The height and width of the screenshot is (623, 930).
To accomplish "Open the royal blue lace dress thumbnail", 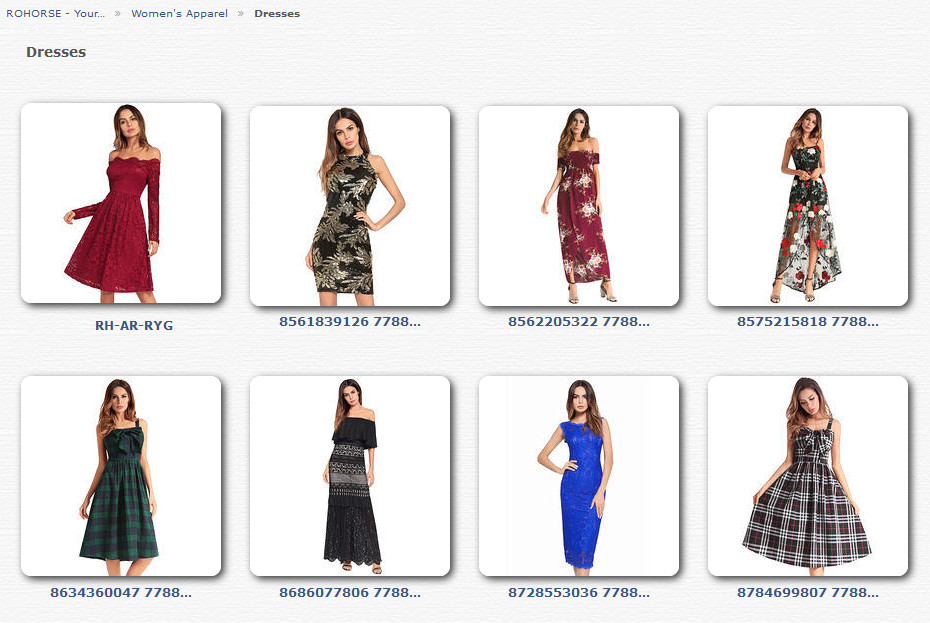I will click(x=579, y=476).
